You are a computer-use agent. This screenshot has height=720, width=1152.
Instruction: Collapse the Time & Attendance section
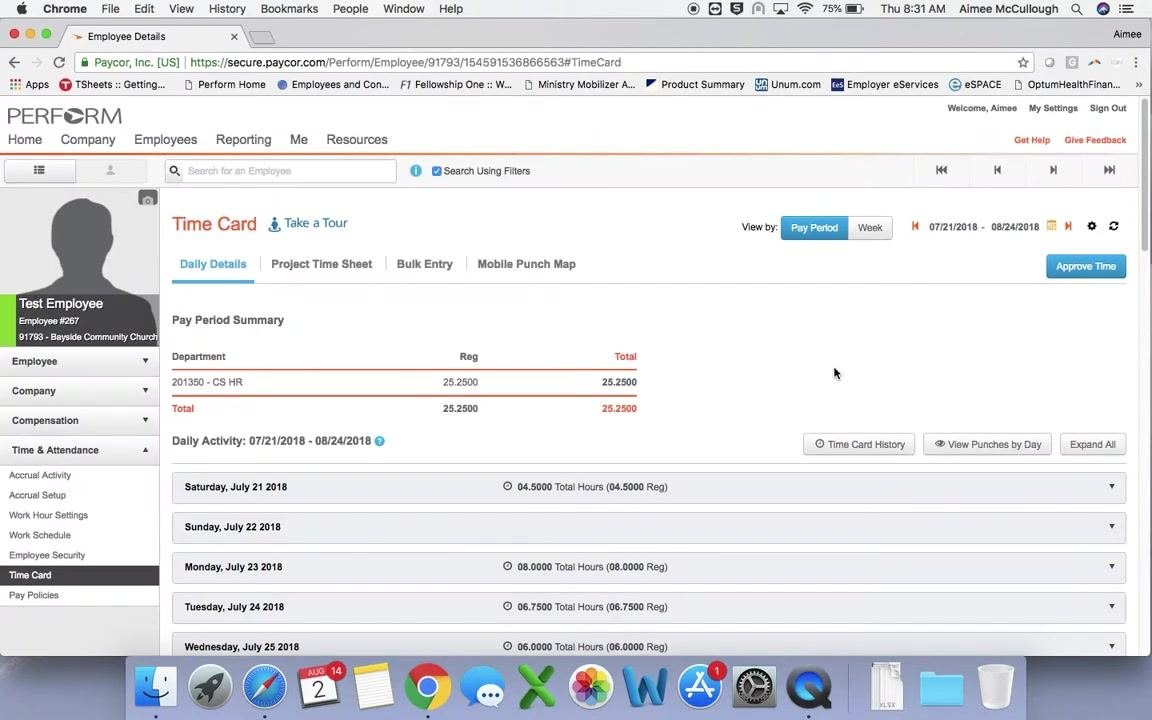coord(79,450)
